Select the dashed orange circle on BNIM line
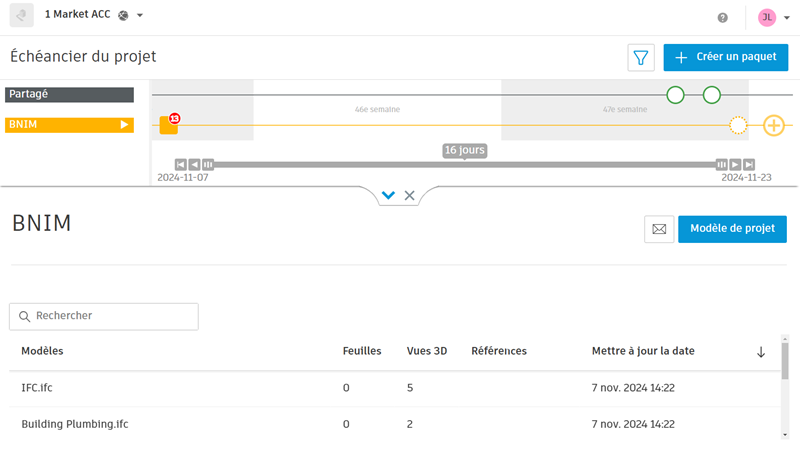Viewport: 800px width, 450px height. [738, 125]
